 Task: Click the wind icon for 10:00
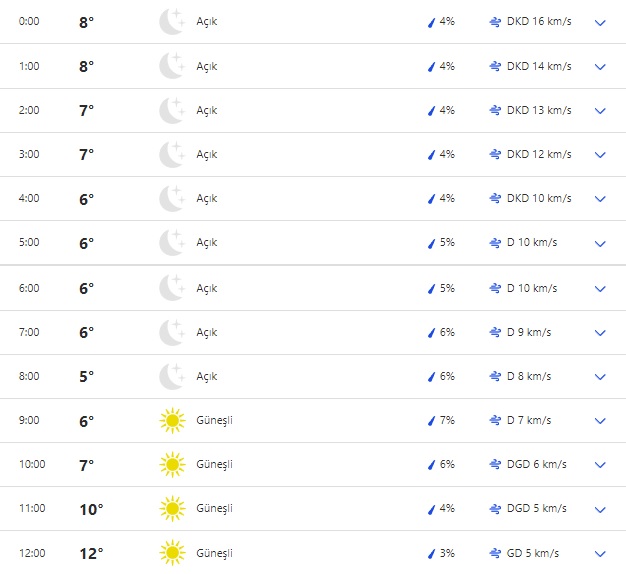[494, 465]
